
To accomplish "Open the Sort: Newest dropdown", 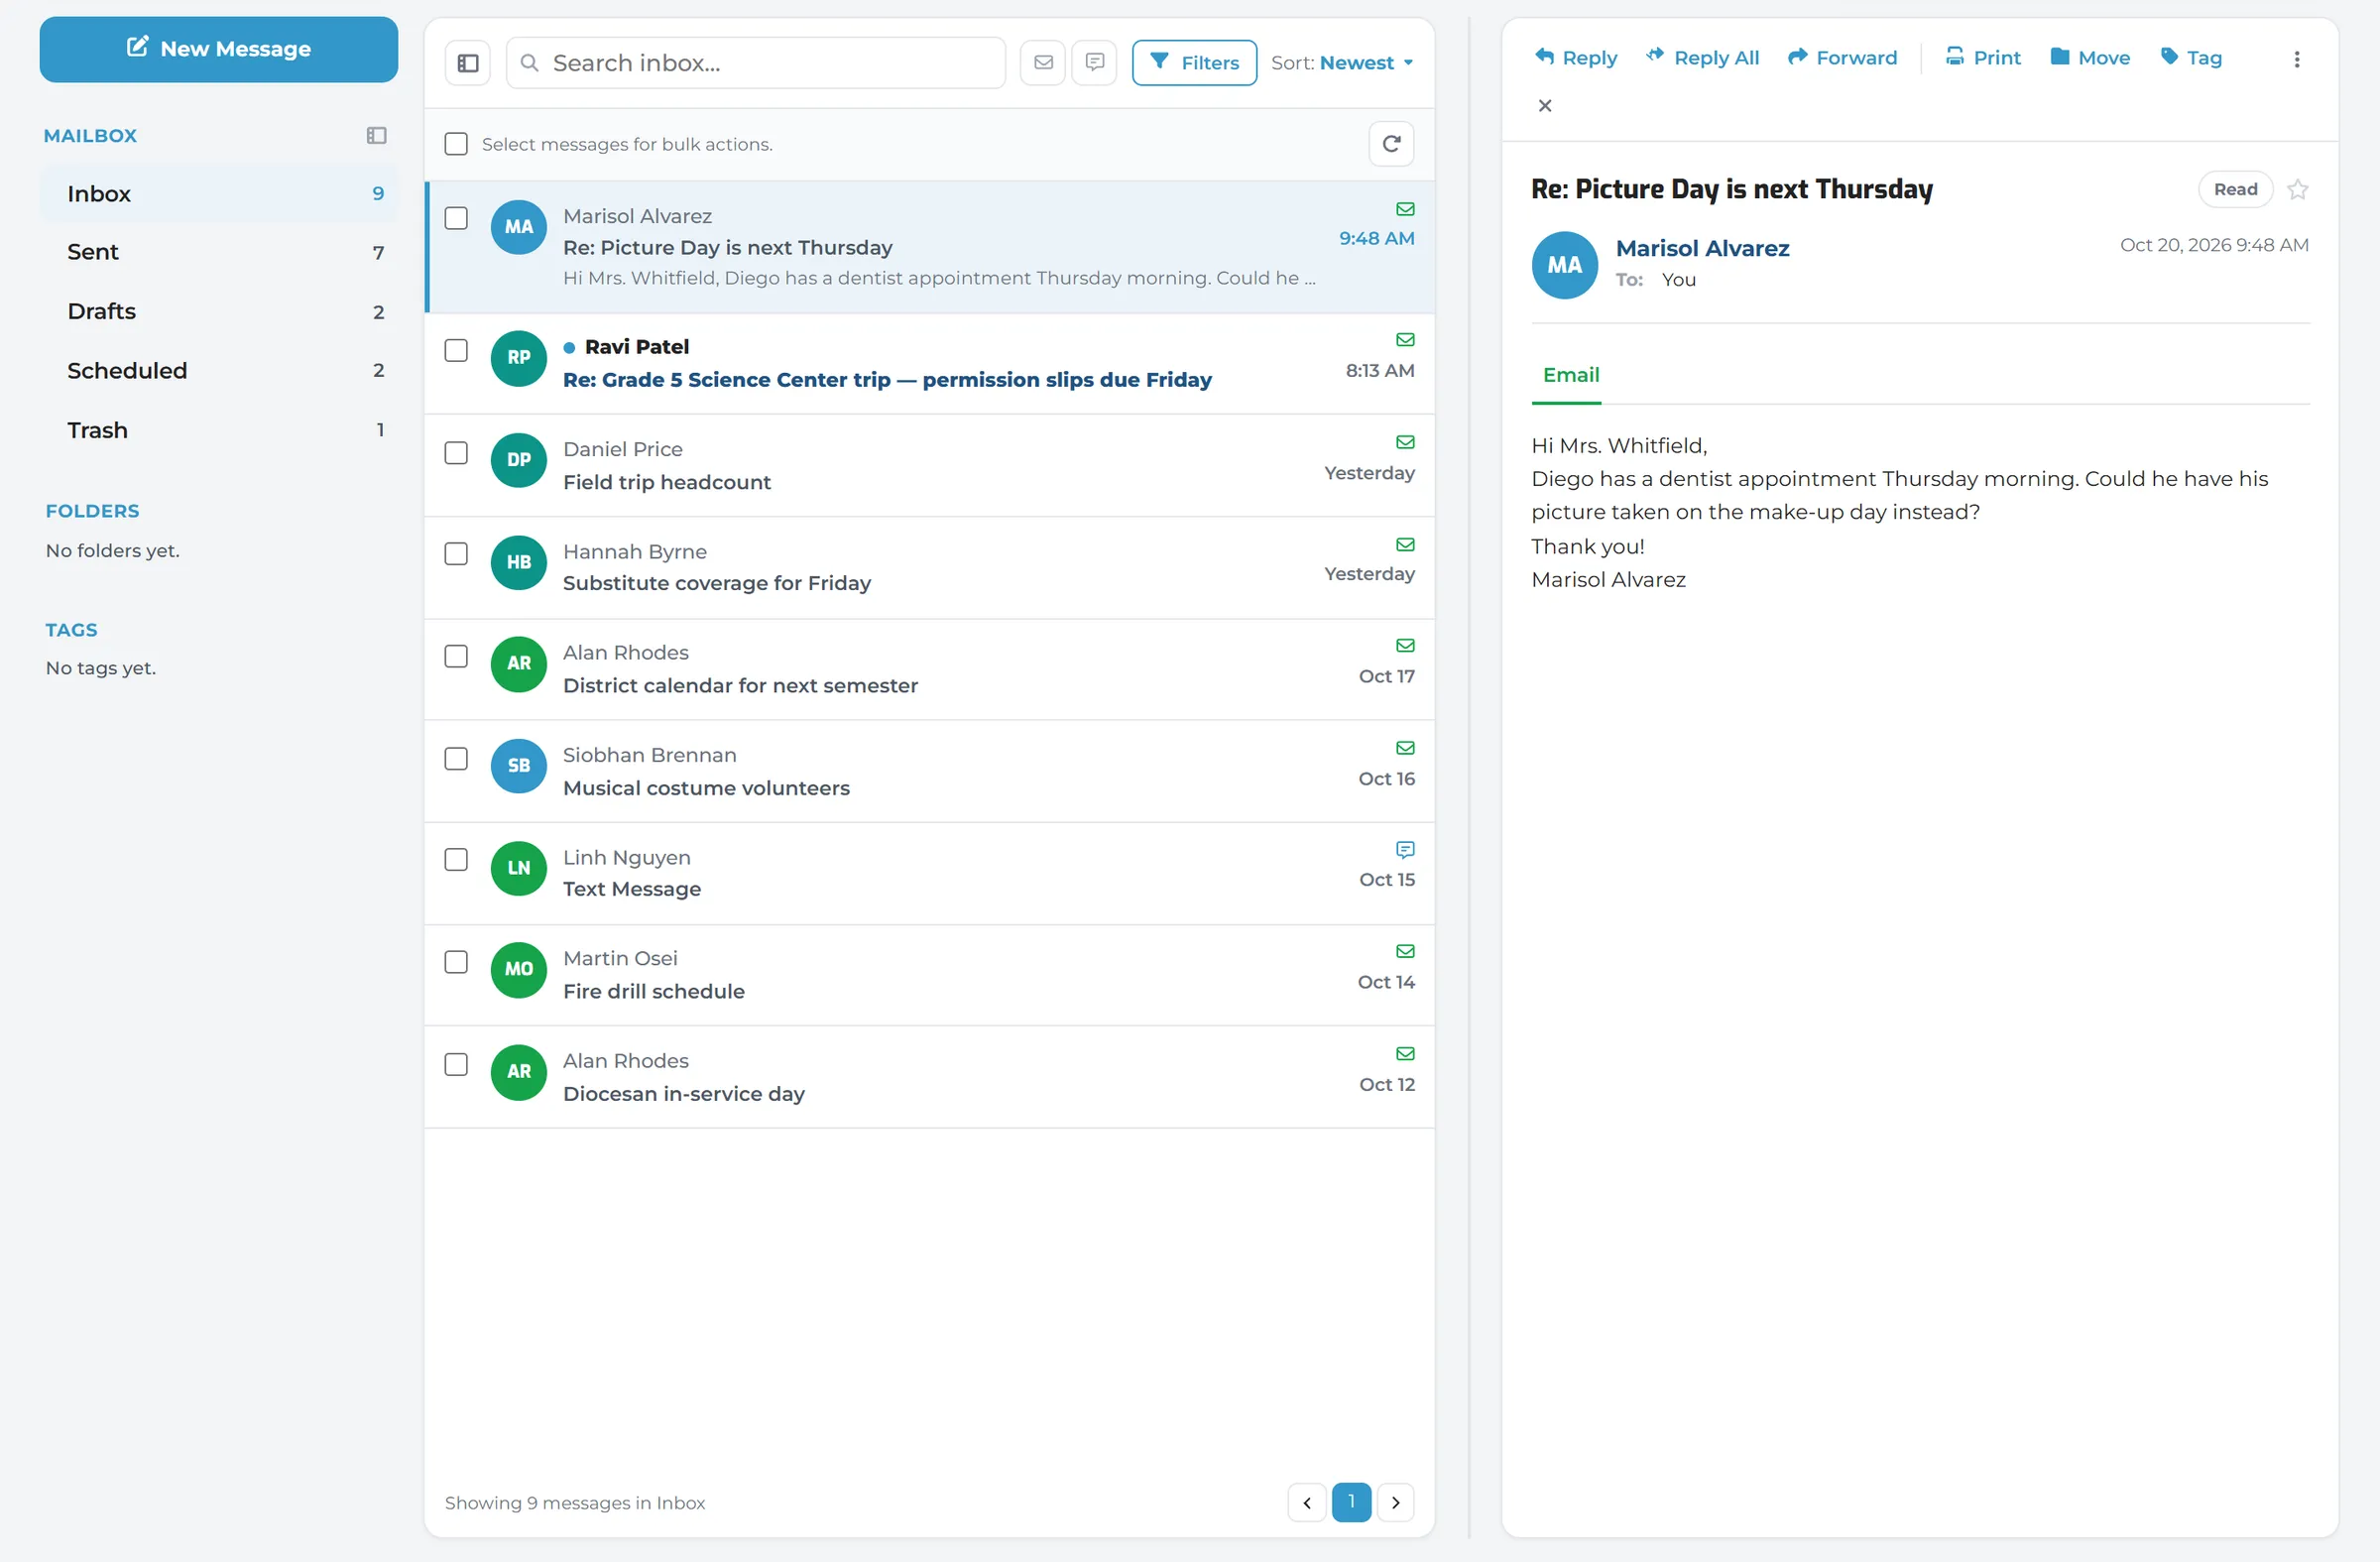I will click(1342, 63).
